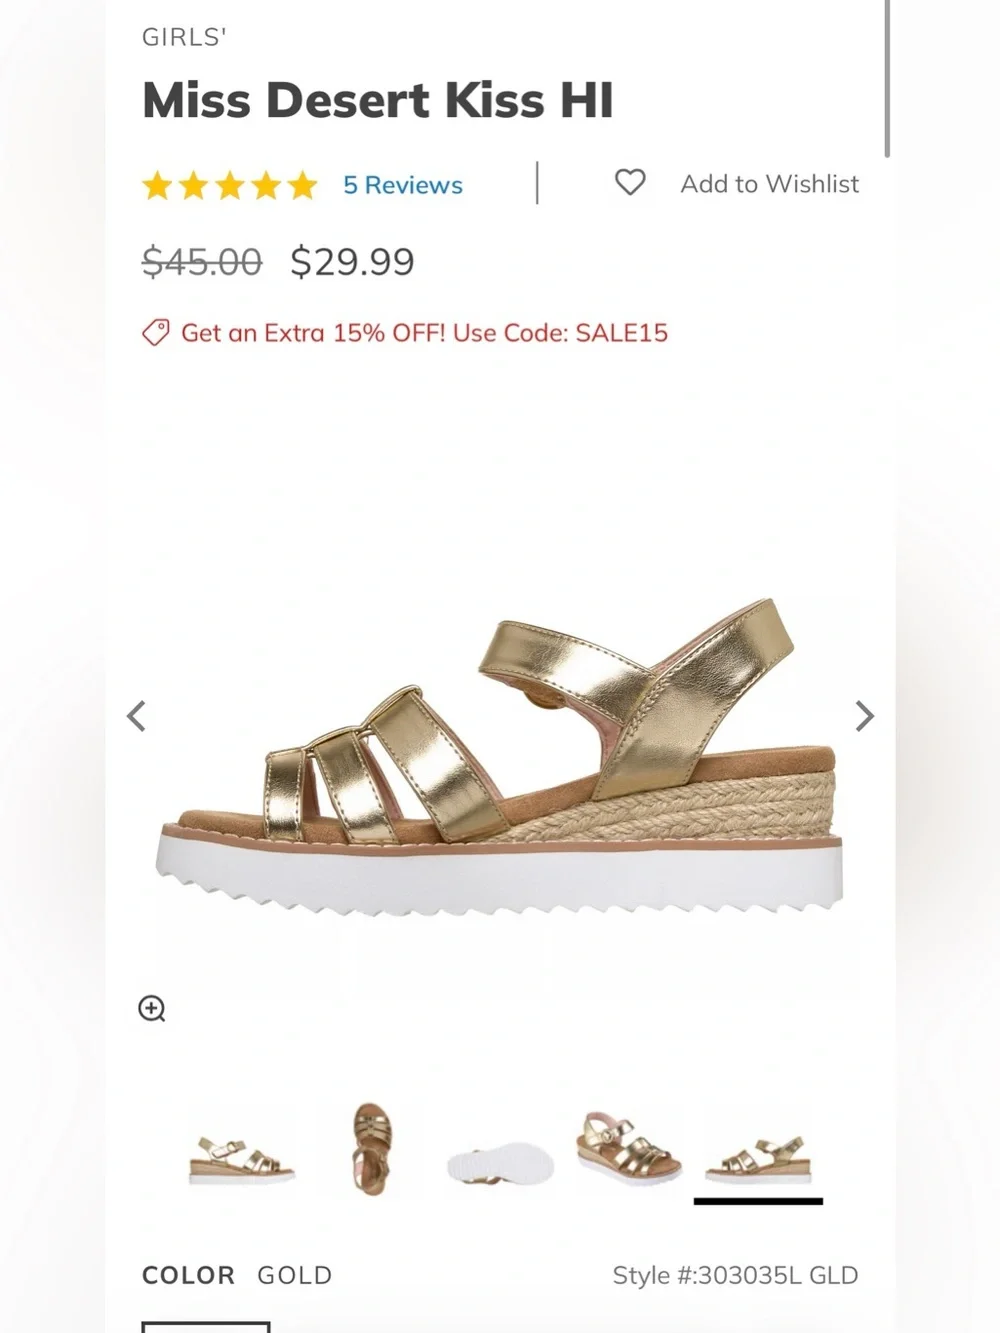Click the heart wishlist icon
1000x1333 pixels.
[630, 183]
